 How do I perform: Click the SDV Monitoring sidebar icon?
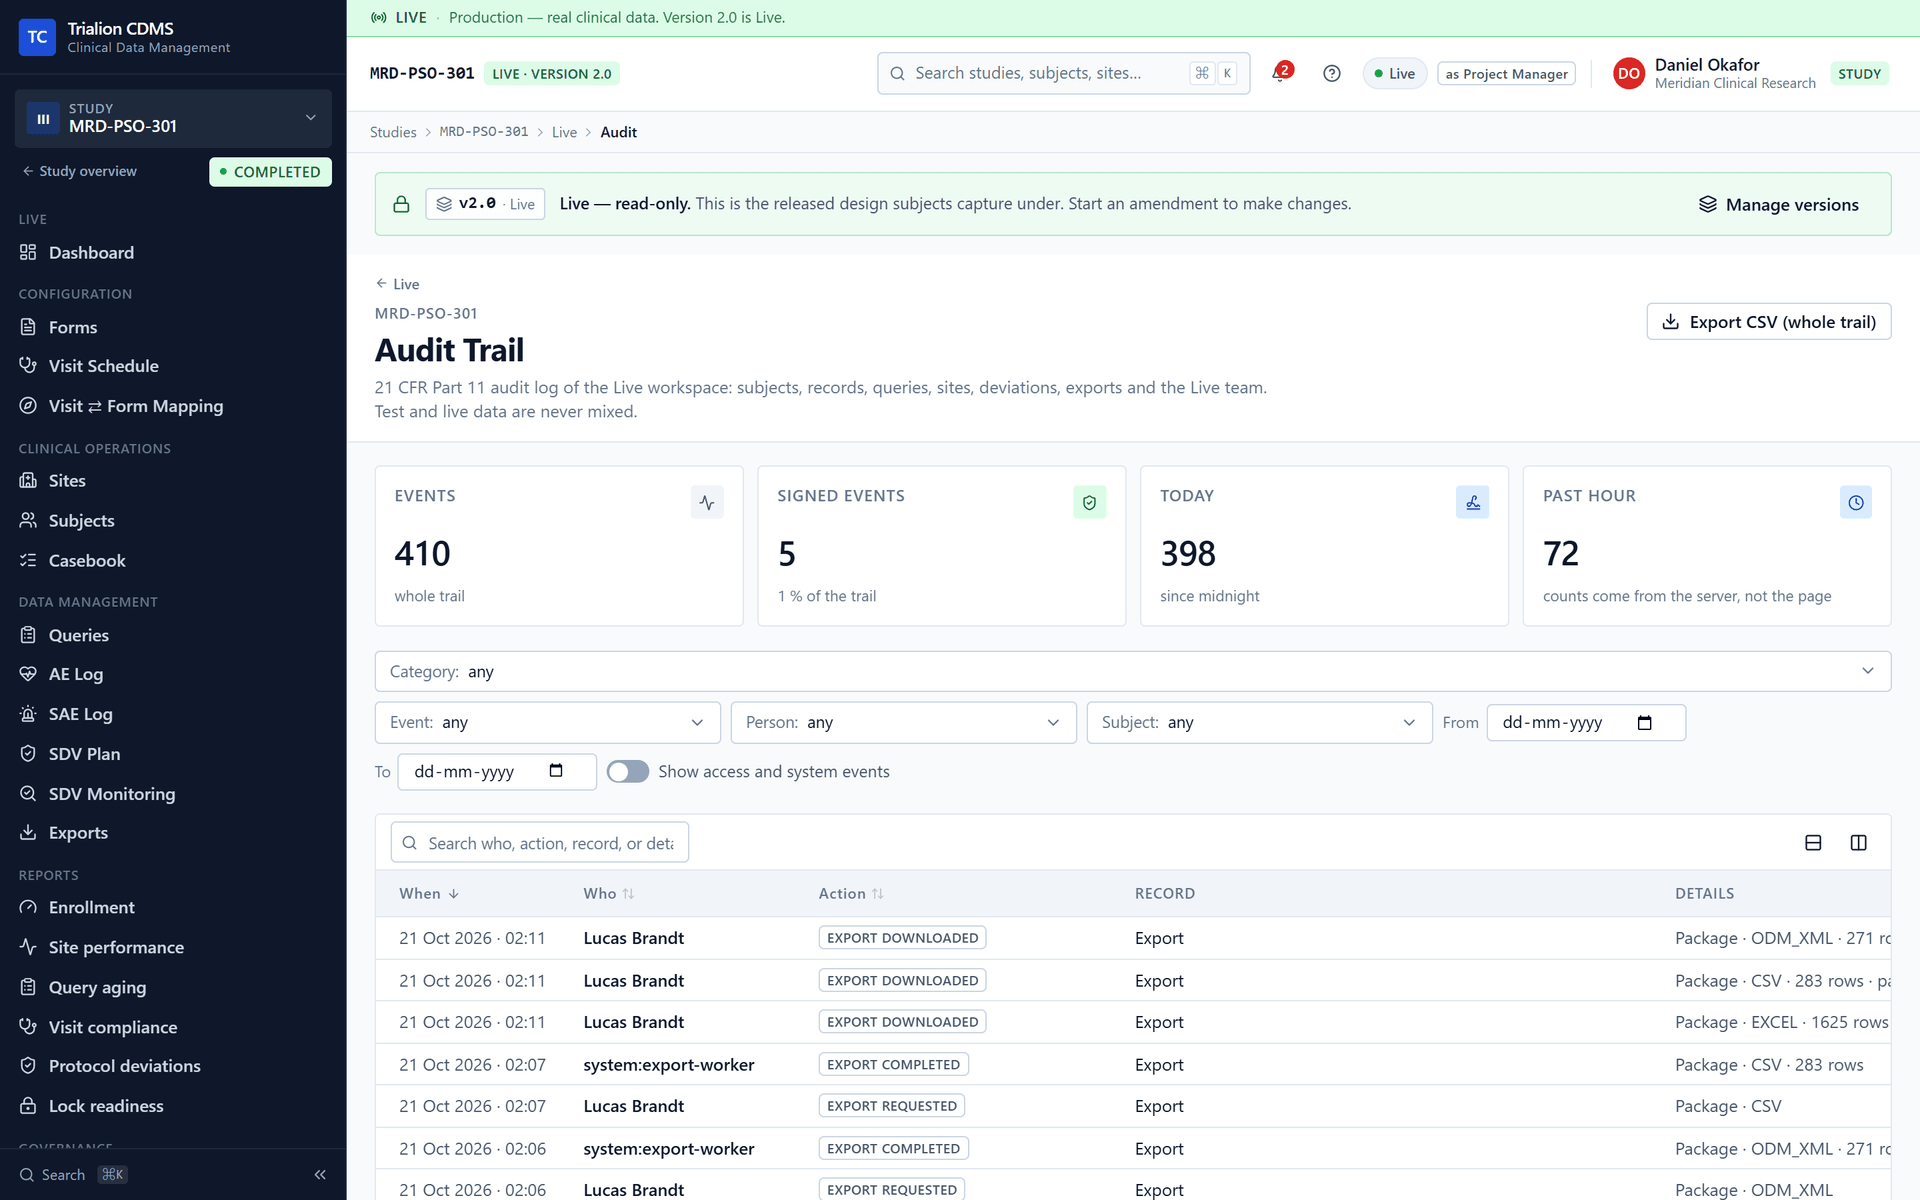(28, 793)
